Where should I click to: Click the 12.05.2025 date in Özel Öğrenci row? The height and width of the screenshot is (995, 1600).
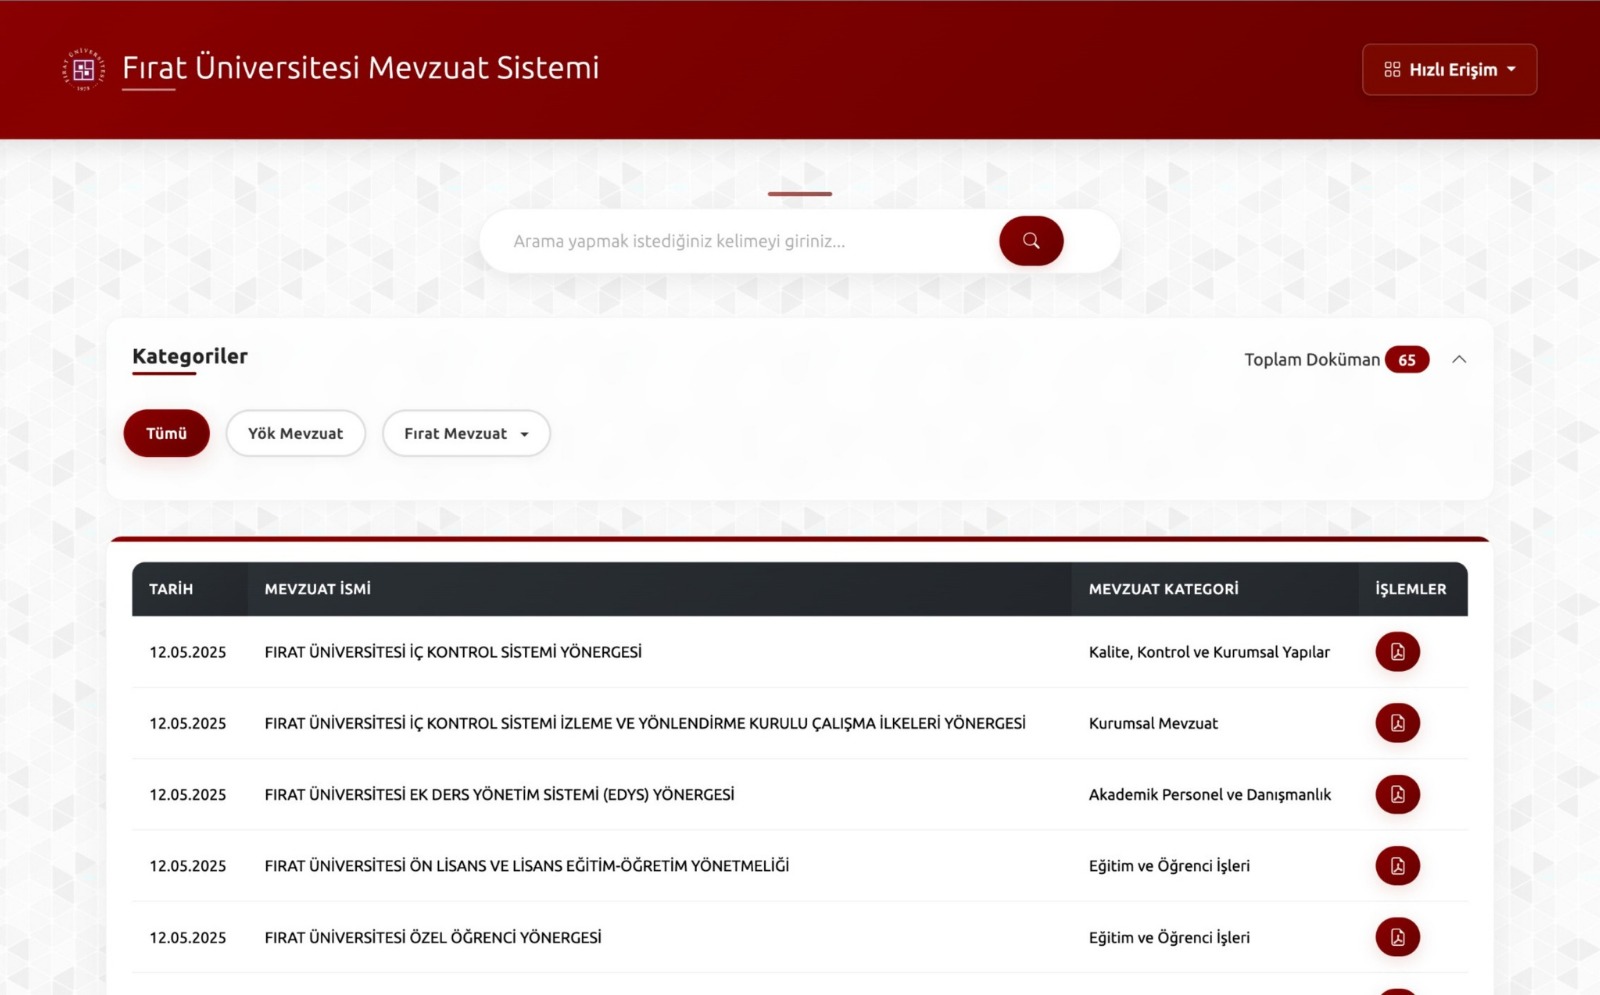pos(188,937)
